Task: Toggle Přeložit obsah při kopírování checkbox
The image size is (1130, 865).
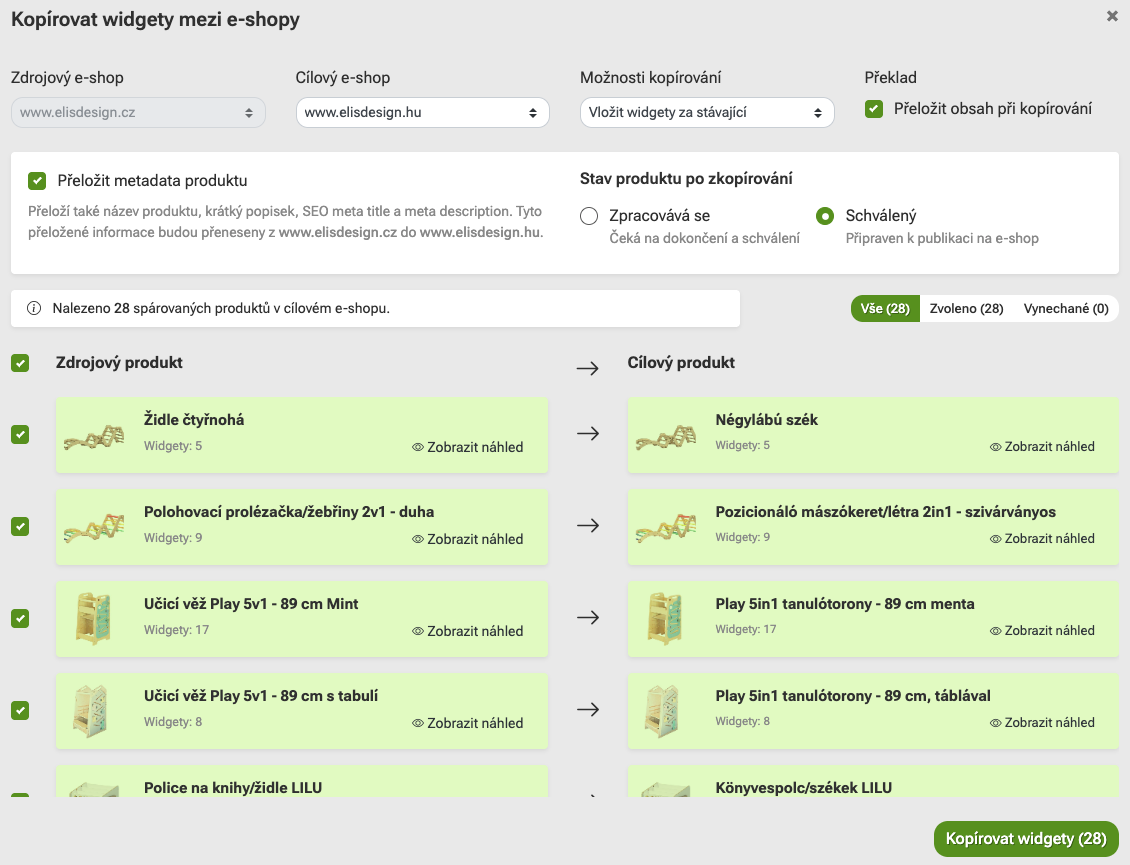Action: (x=874, y=109)
